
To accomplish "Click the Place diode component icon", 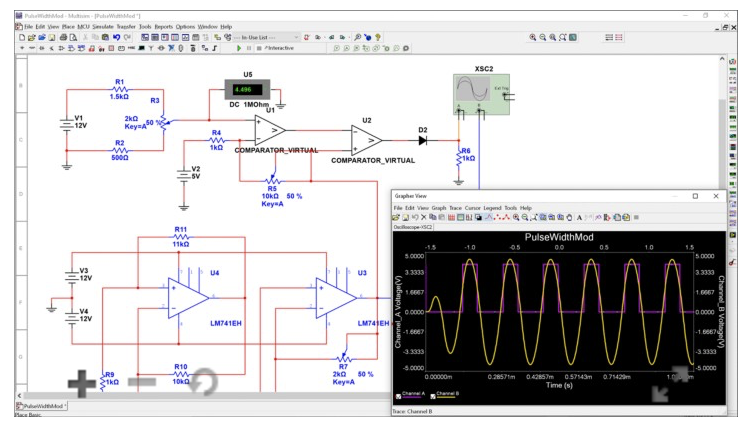I will [42, 48].
